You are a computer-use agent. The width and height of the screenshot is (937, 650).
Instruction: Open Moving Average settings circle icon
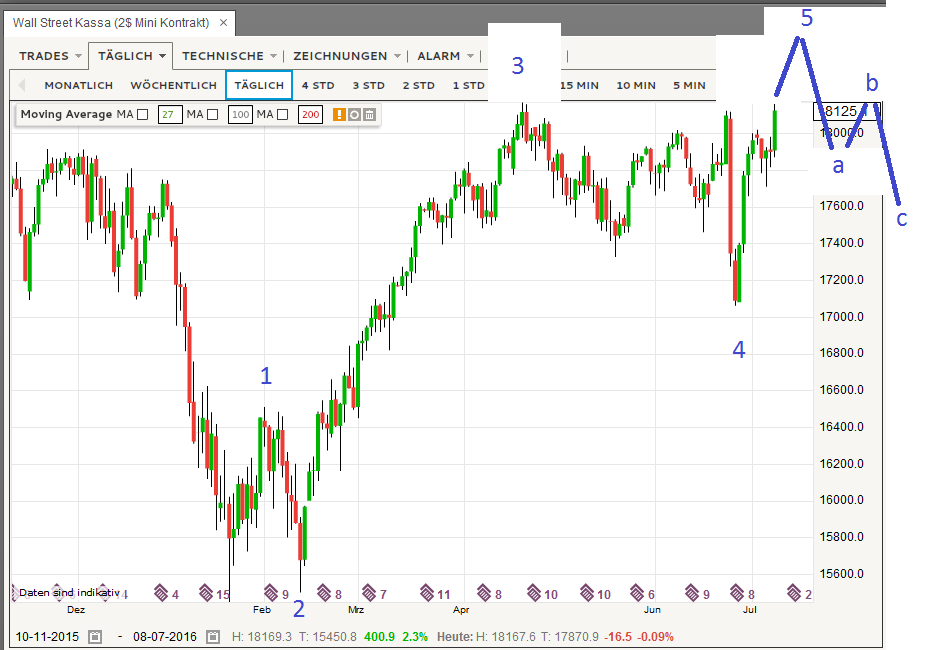(x=354, y=115)
